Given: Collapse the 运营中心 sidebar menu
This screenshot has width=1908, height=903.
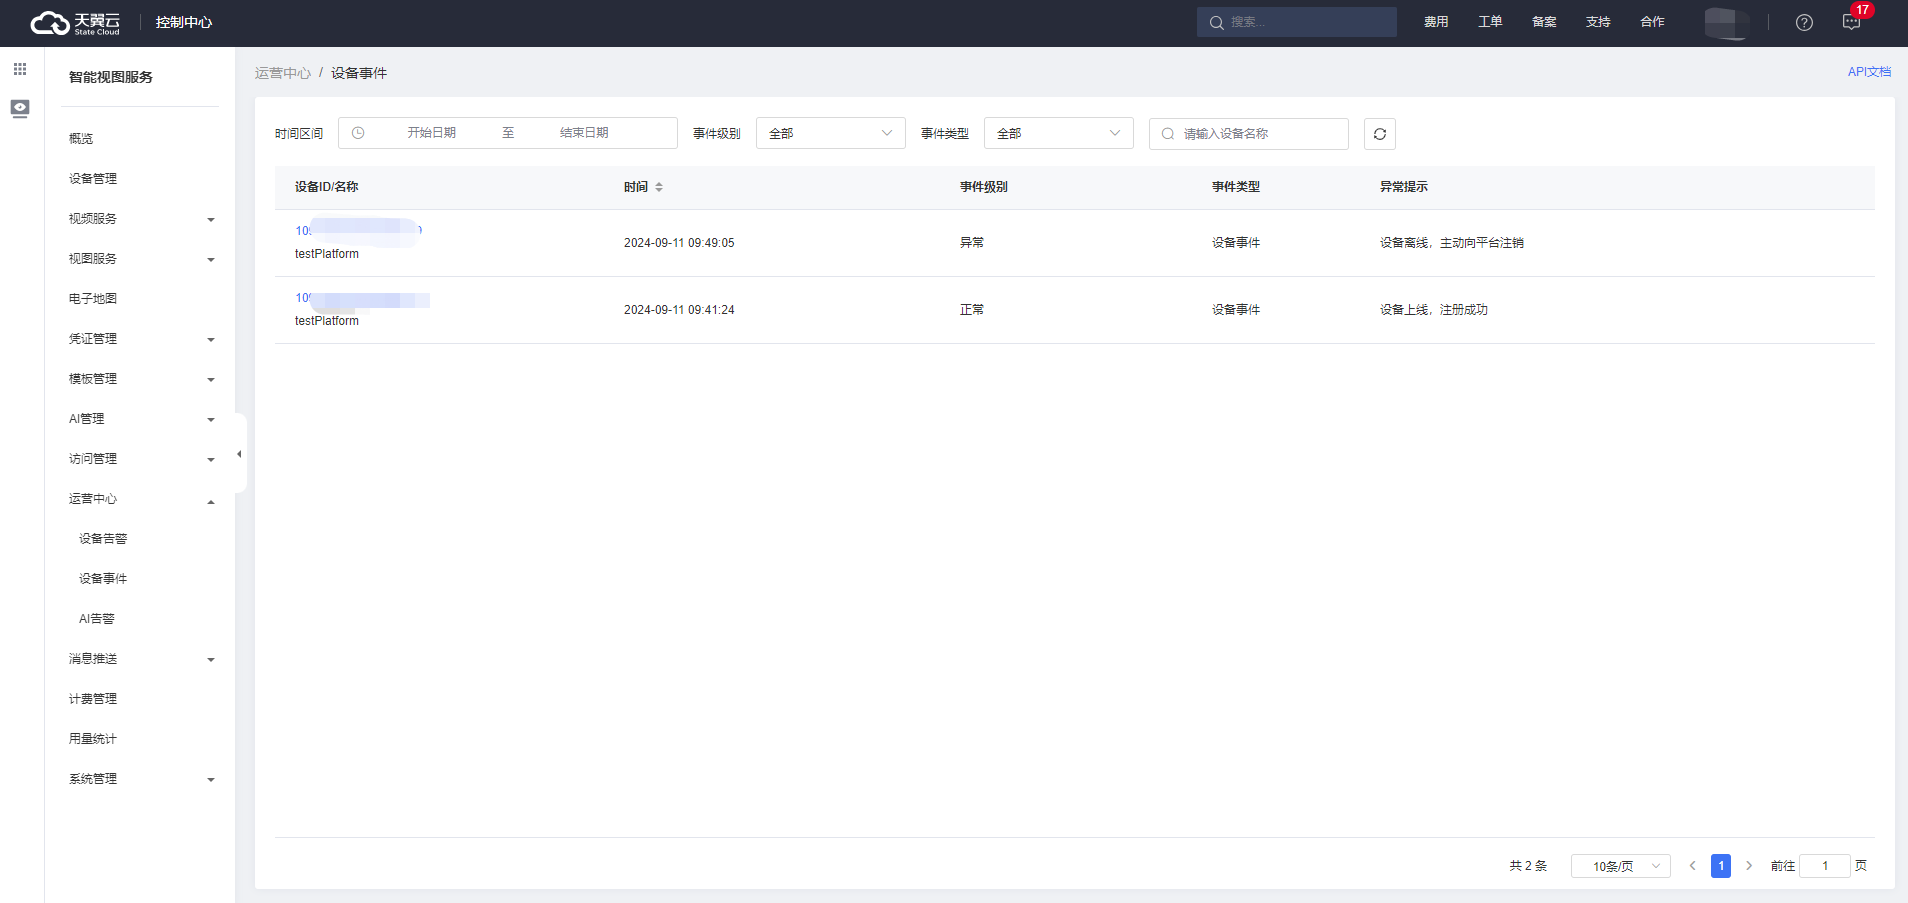Looking at the screenshot, I should point(140,499).
